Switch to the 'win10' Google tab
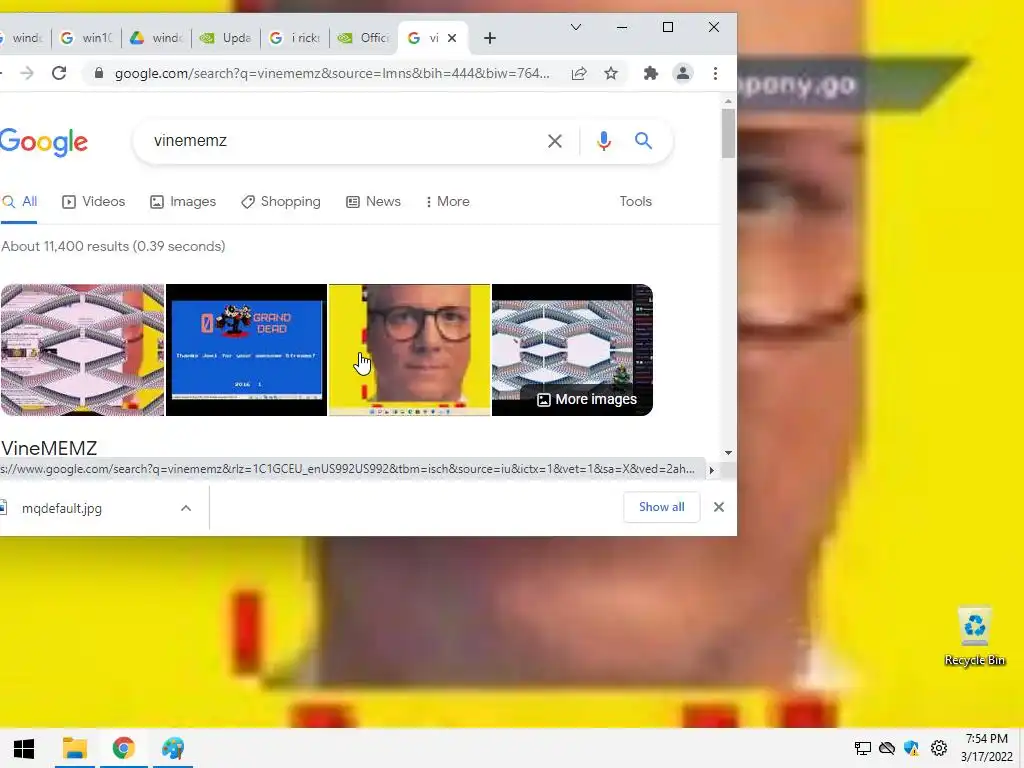The width and height of the screenshot is (1024, 768). (x=86, y=39)
